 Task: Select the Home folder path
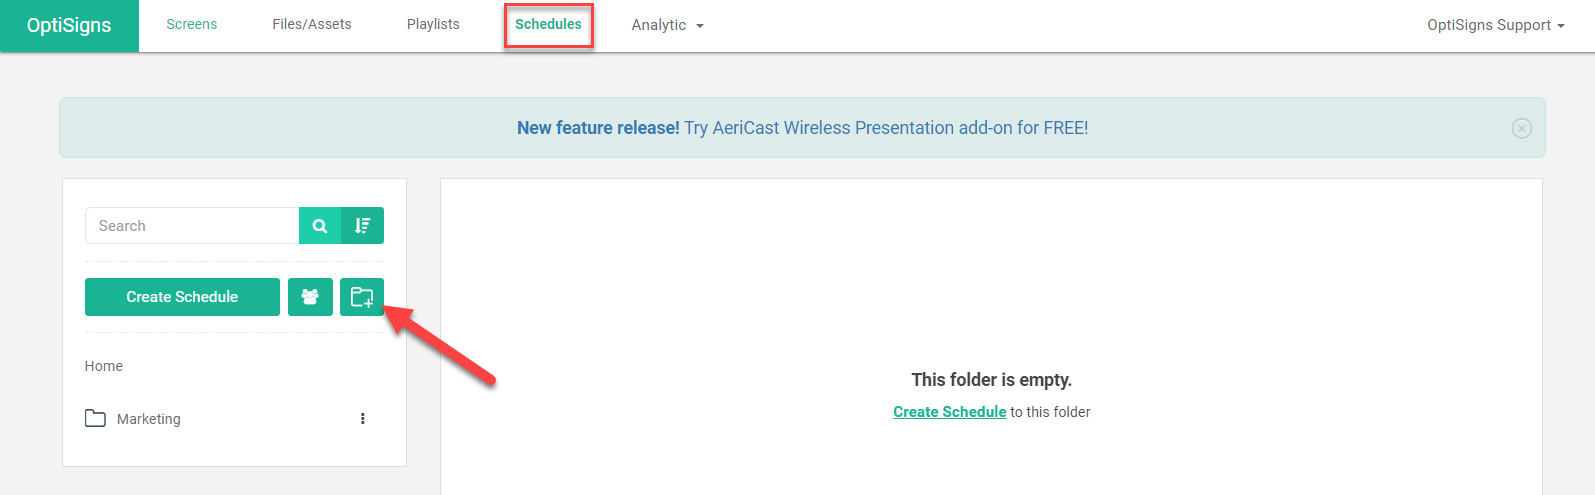[x=104, y=366]
